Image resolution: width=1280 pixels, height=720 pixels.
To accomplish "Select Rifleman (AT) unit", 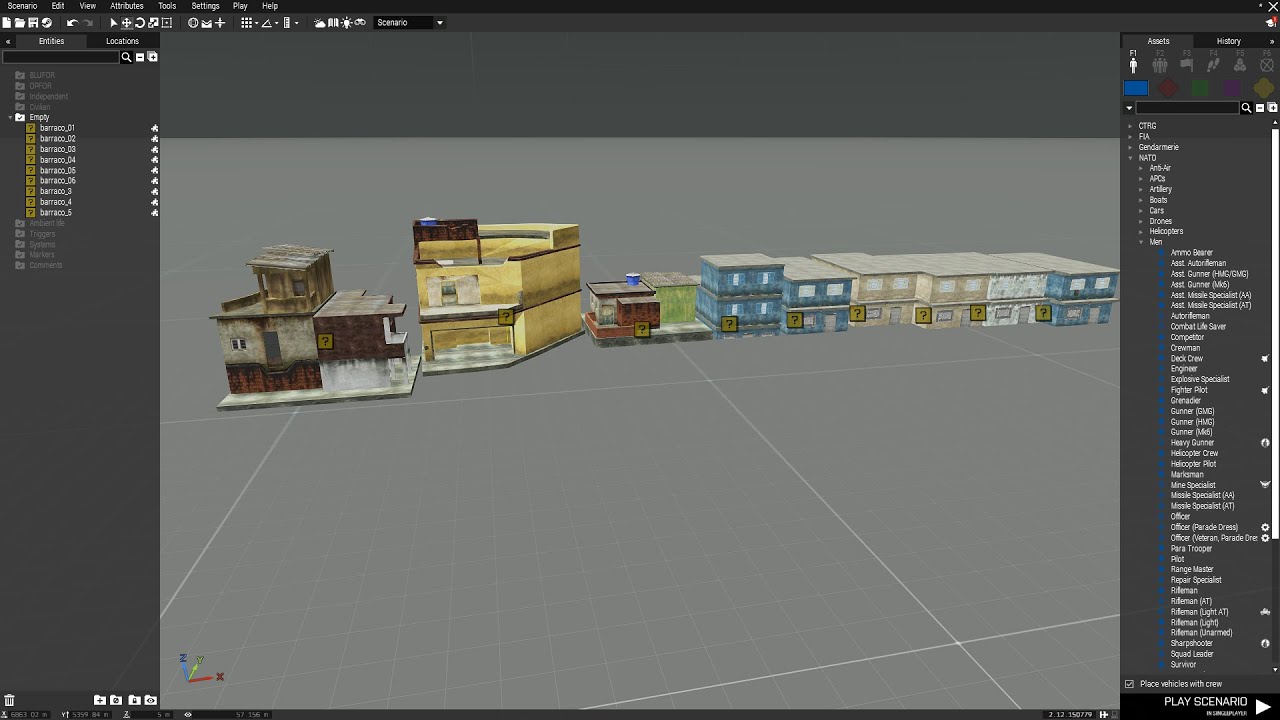I will click(1191, 601).
